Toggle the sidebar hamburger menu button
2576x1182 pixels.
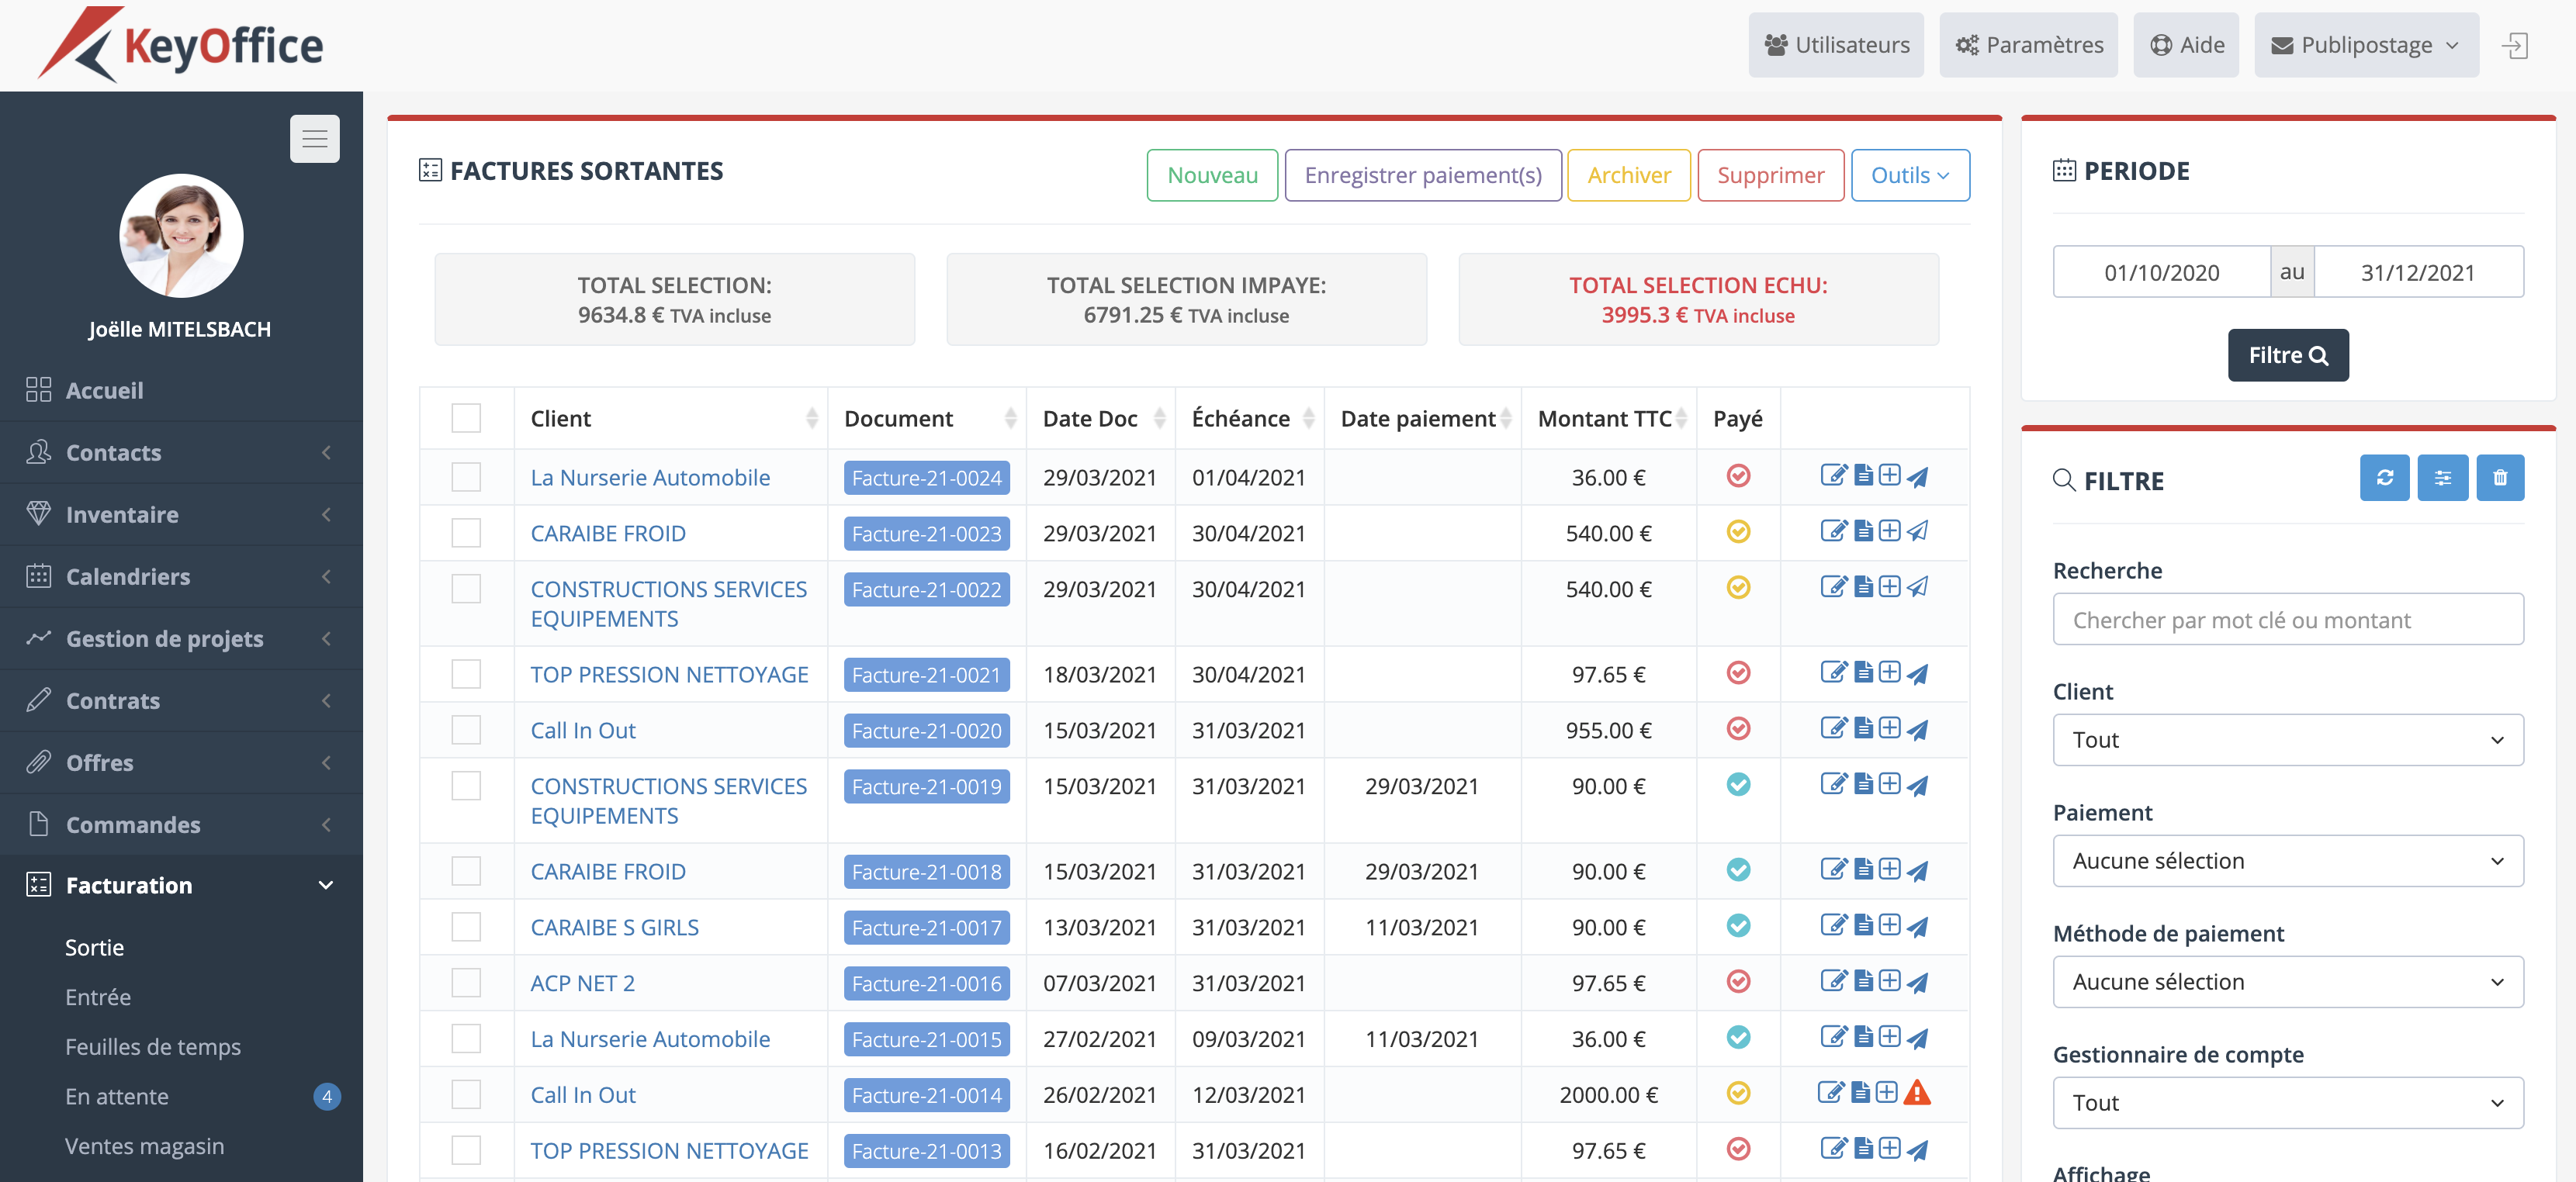coord(315,139)
